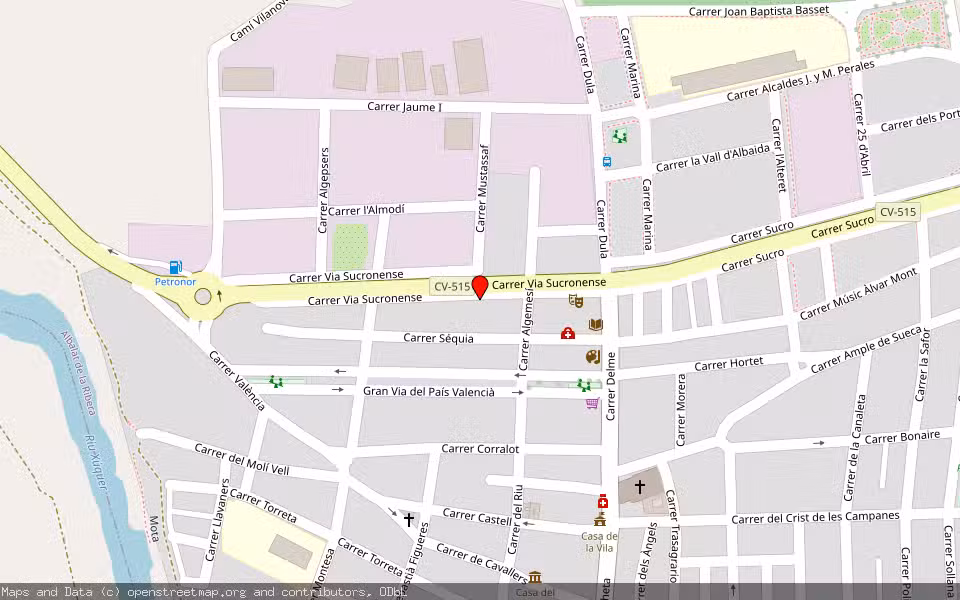Screen dimensions: 960x600
Task: Select the Carrer Mustassaf label
Action: 482,188
